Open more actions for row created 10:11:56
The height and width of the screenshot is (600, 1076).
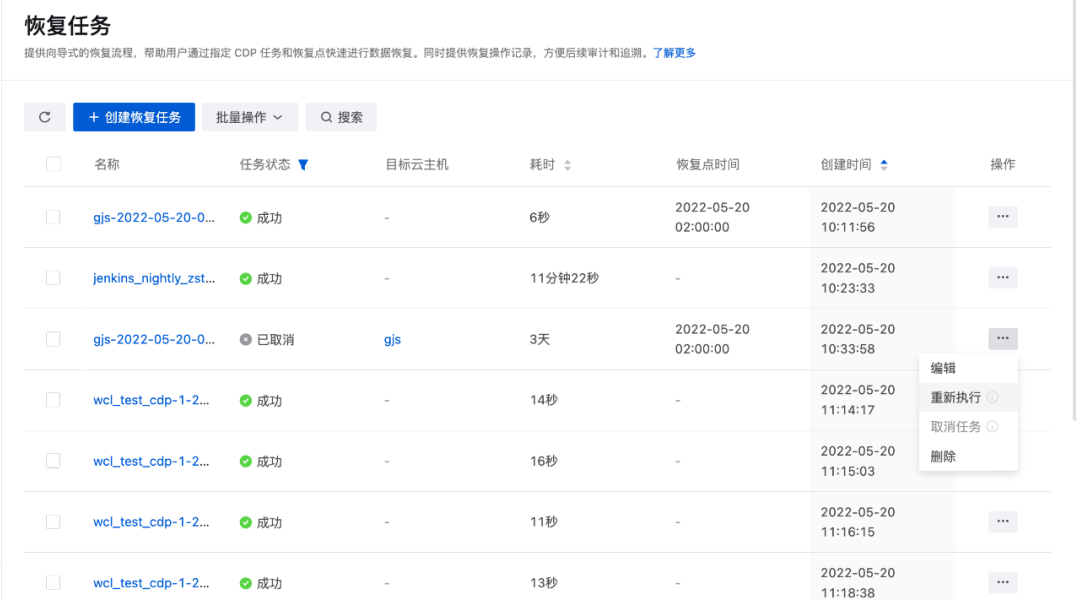[1003, 217]
